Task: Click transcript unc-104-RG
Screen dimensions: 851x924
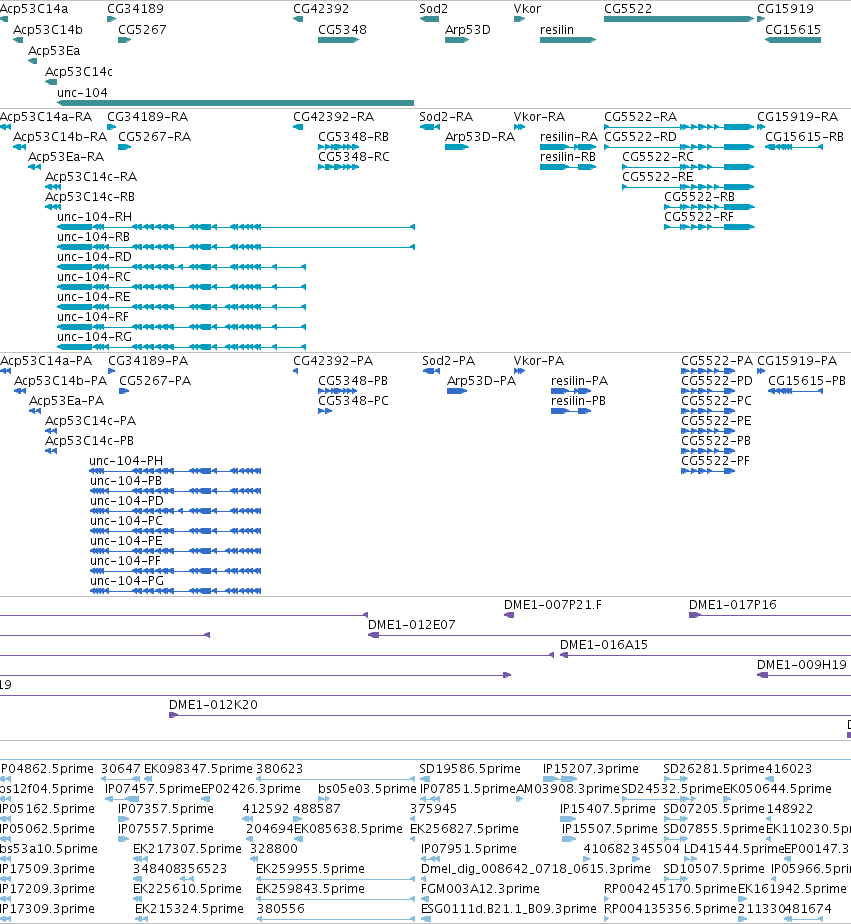Action: tap(182, 347)
